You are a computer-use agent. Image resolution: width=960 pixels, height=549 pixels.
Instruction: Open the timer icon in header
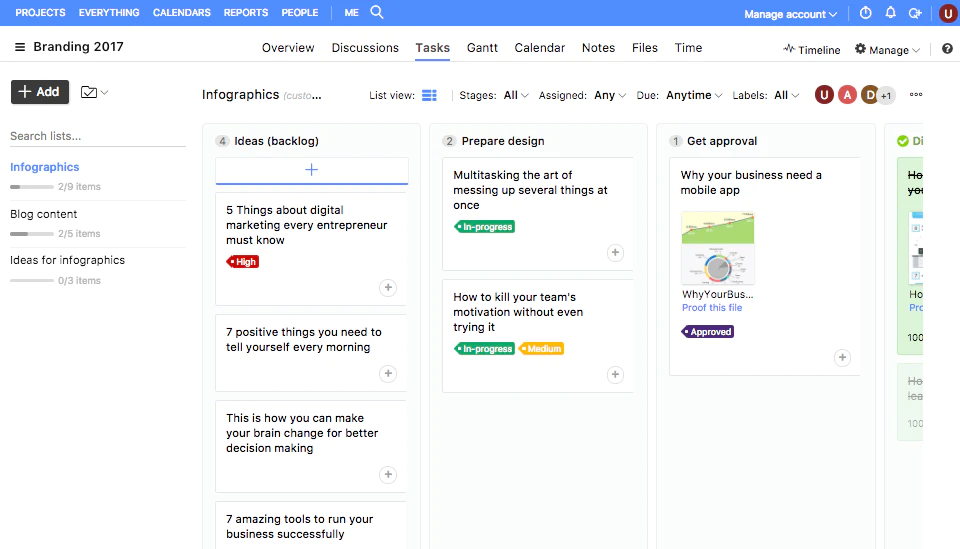865,13
